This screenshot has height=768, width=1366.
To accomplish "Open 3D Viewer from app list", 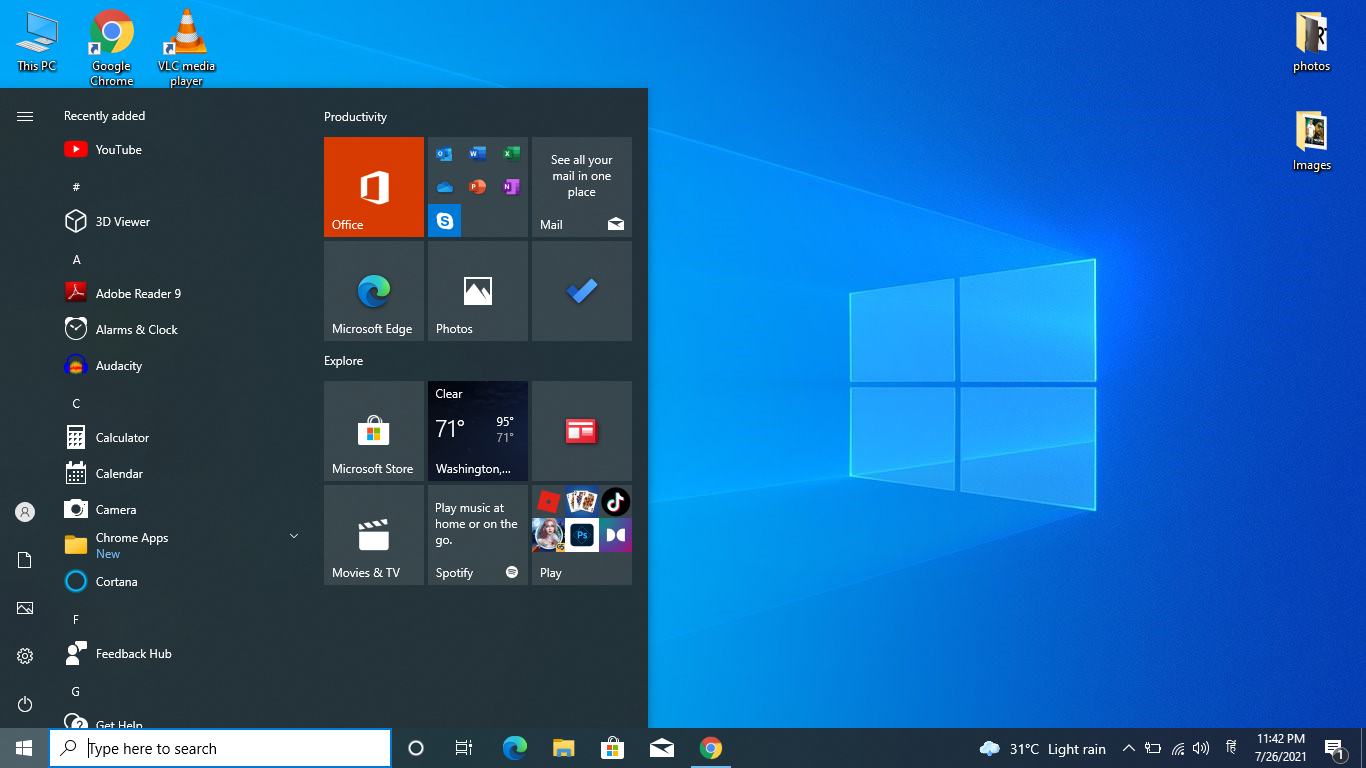I will [x=180, y=222].
